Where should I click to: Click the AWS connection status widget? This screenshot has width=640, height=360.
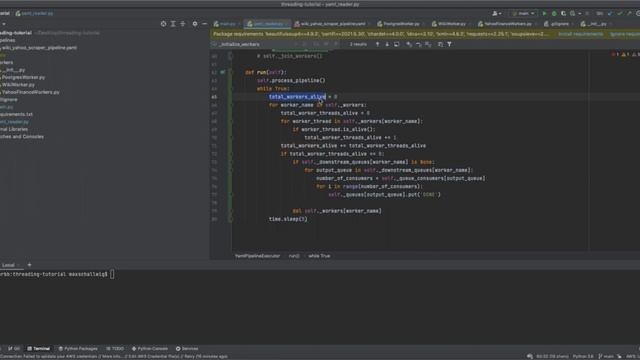point(633,356)
